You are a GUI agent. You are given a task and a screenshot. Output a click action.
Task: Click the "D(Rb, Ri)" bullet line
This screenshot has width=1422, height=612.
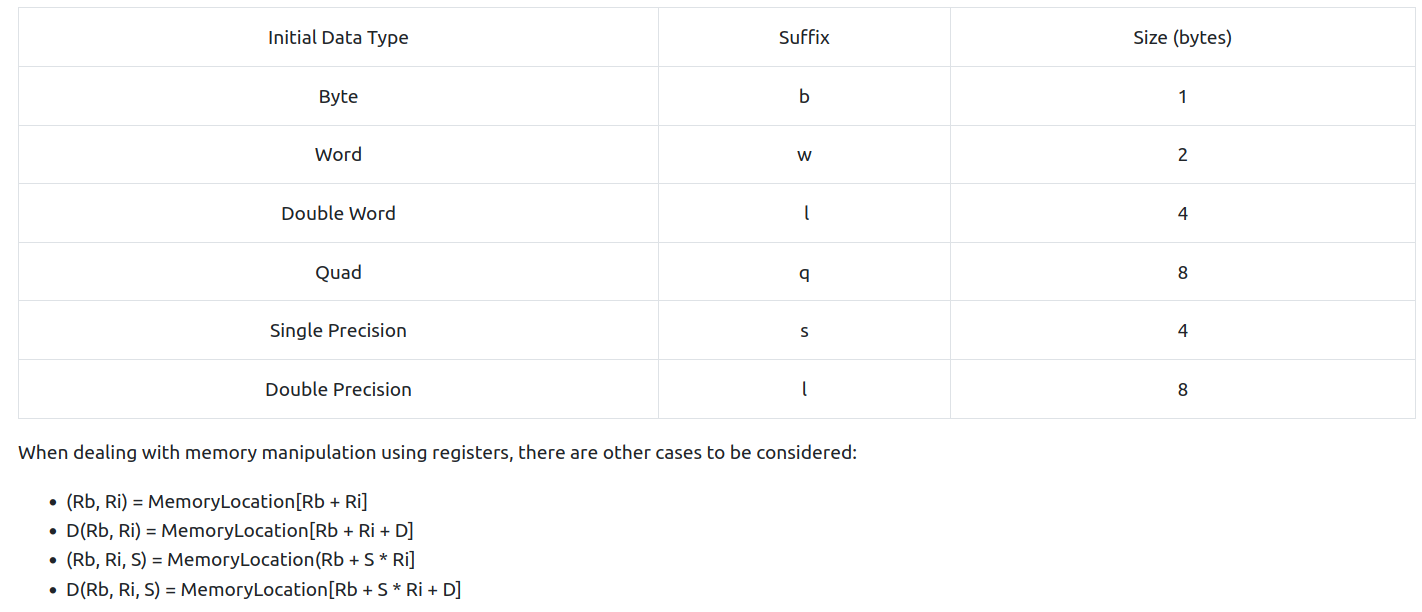[x=240, y=531]
